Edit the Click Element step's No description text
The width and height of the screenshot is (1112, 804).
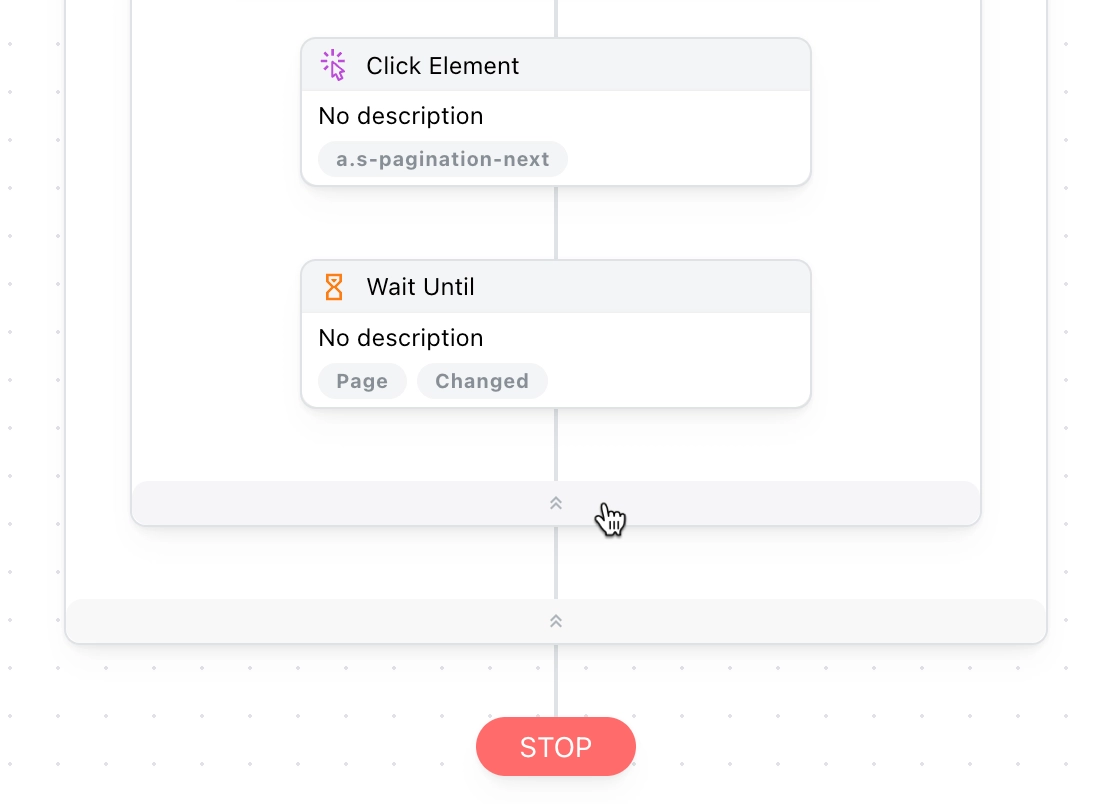(401, 116)
